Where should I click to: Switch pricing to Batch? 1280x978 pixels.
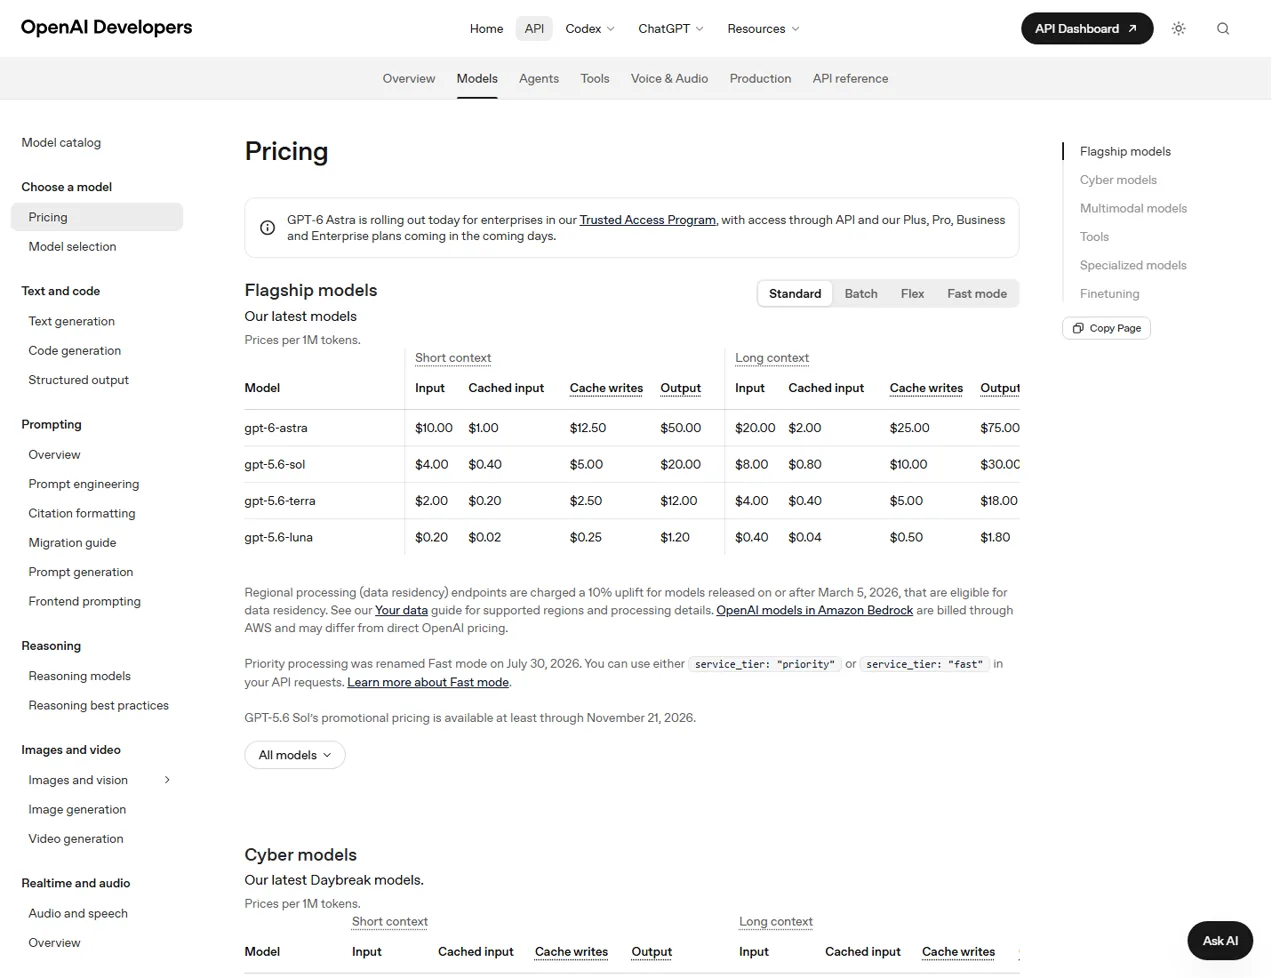pos(861,294)
